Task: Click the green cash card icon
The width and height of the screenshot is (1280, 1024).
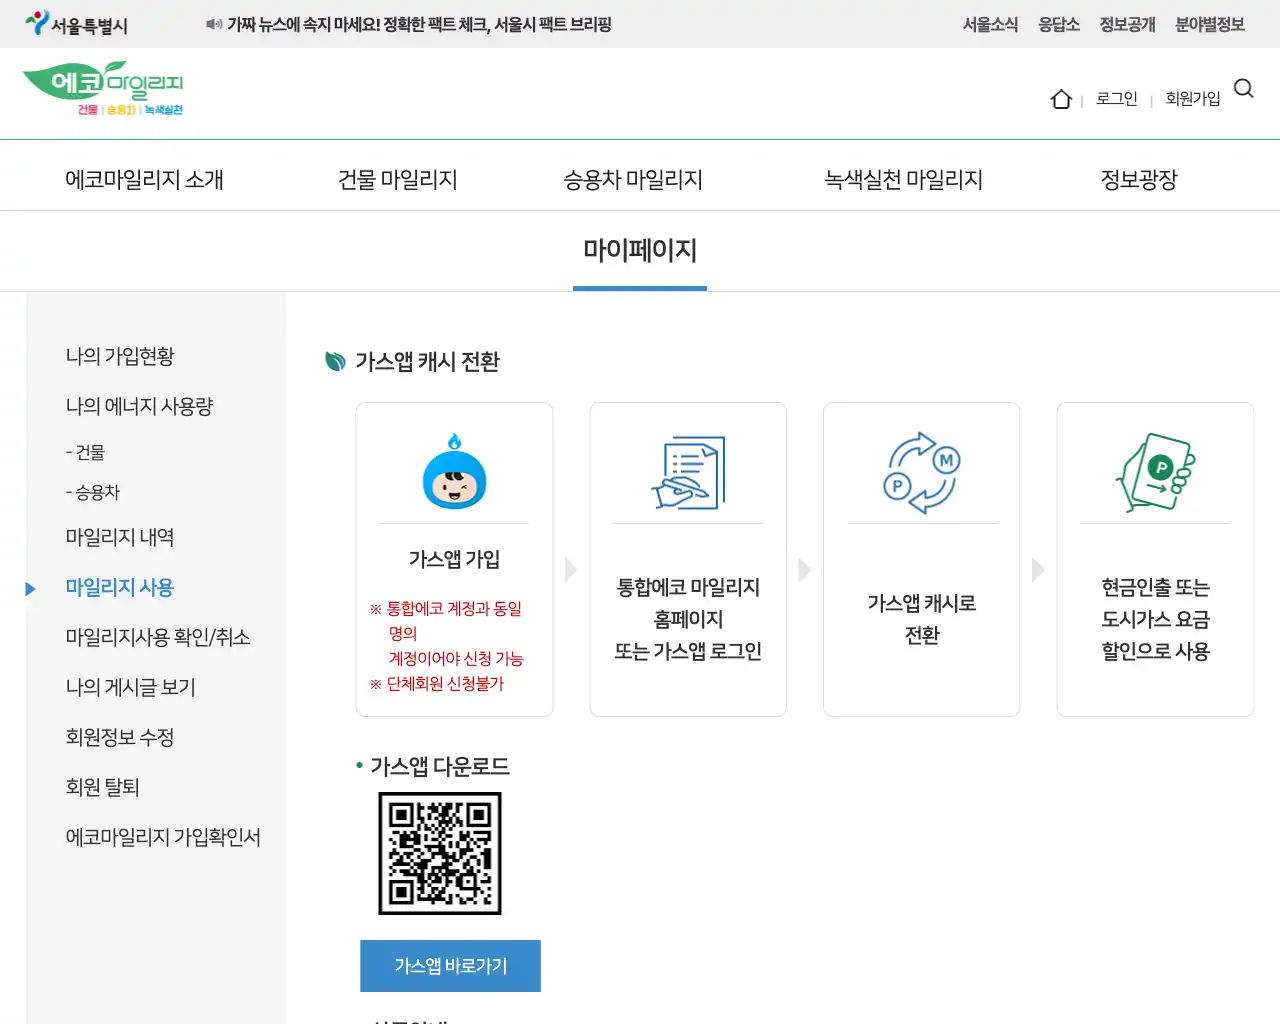Action: click(x=1155, y=472)
